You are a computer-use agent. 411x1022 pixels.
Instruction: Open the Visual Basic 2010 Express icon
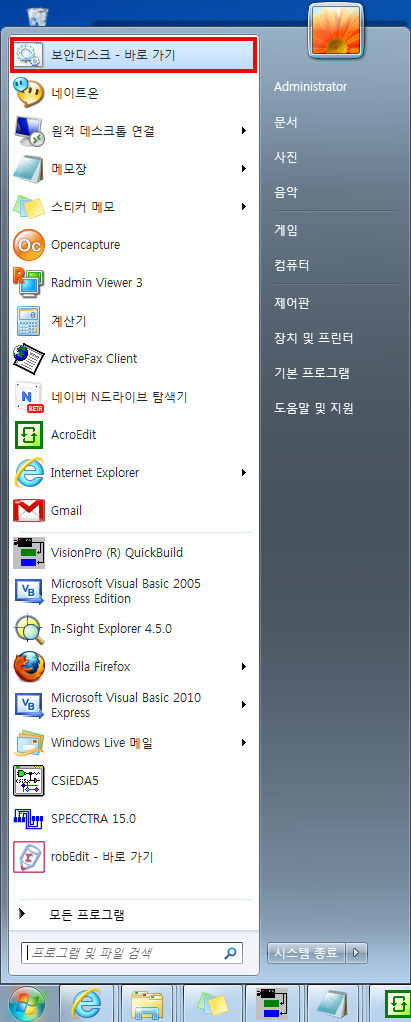pos(29,705)
